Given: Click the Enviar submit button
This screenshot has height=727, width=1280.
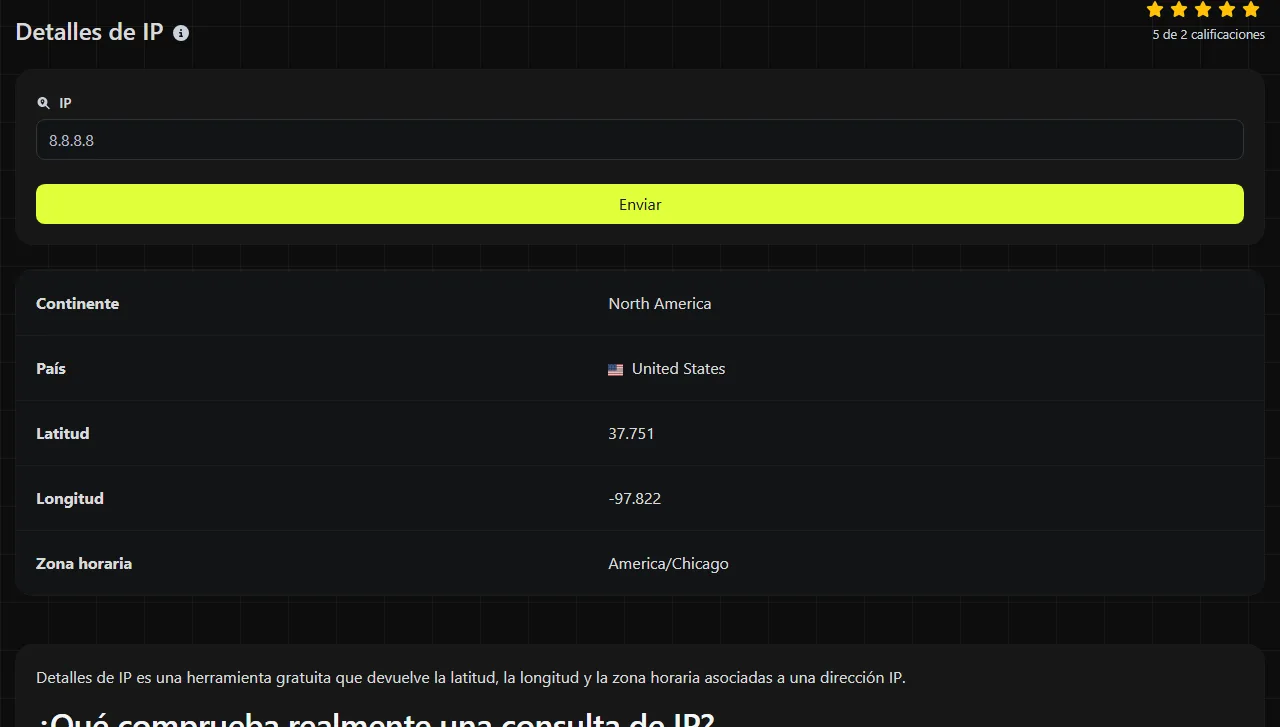Looking at the screenshot, I should tap(640, 204).
